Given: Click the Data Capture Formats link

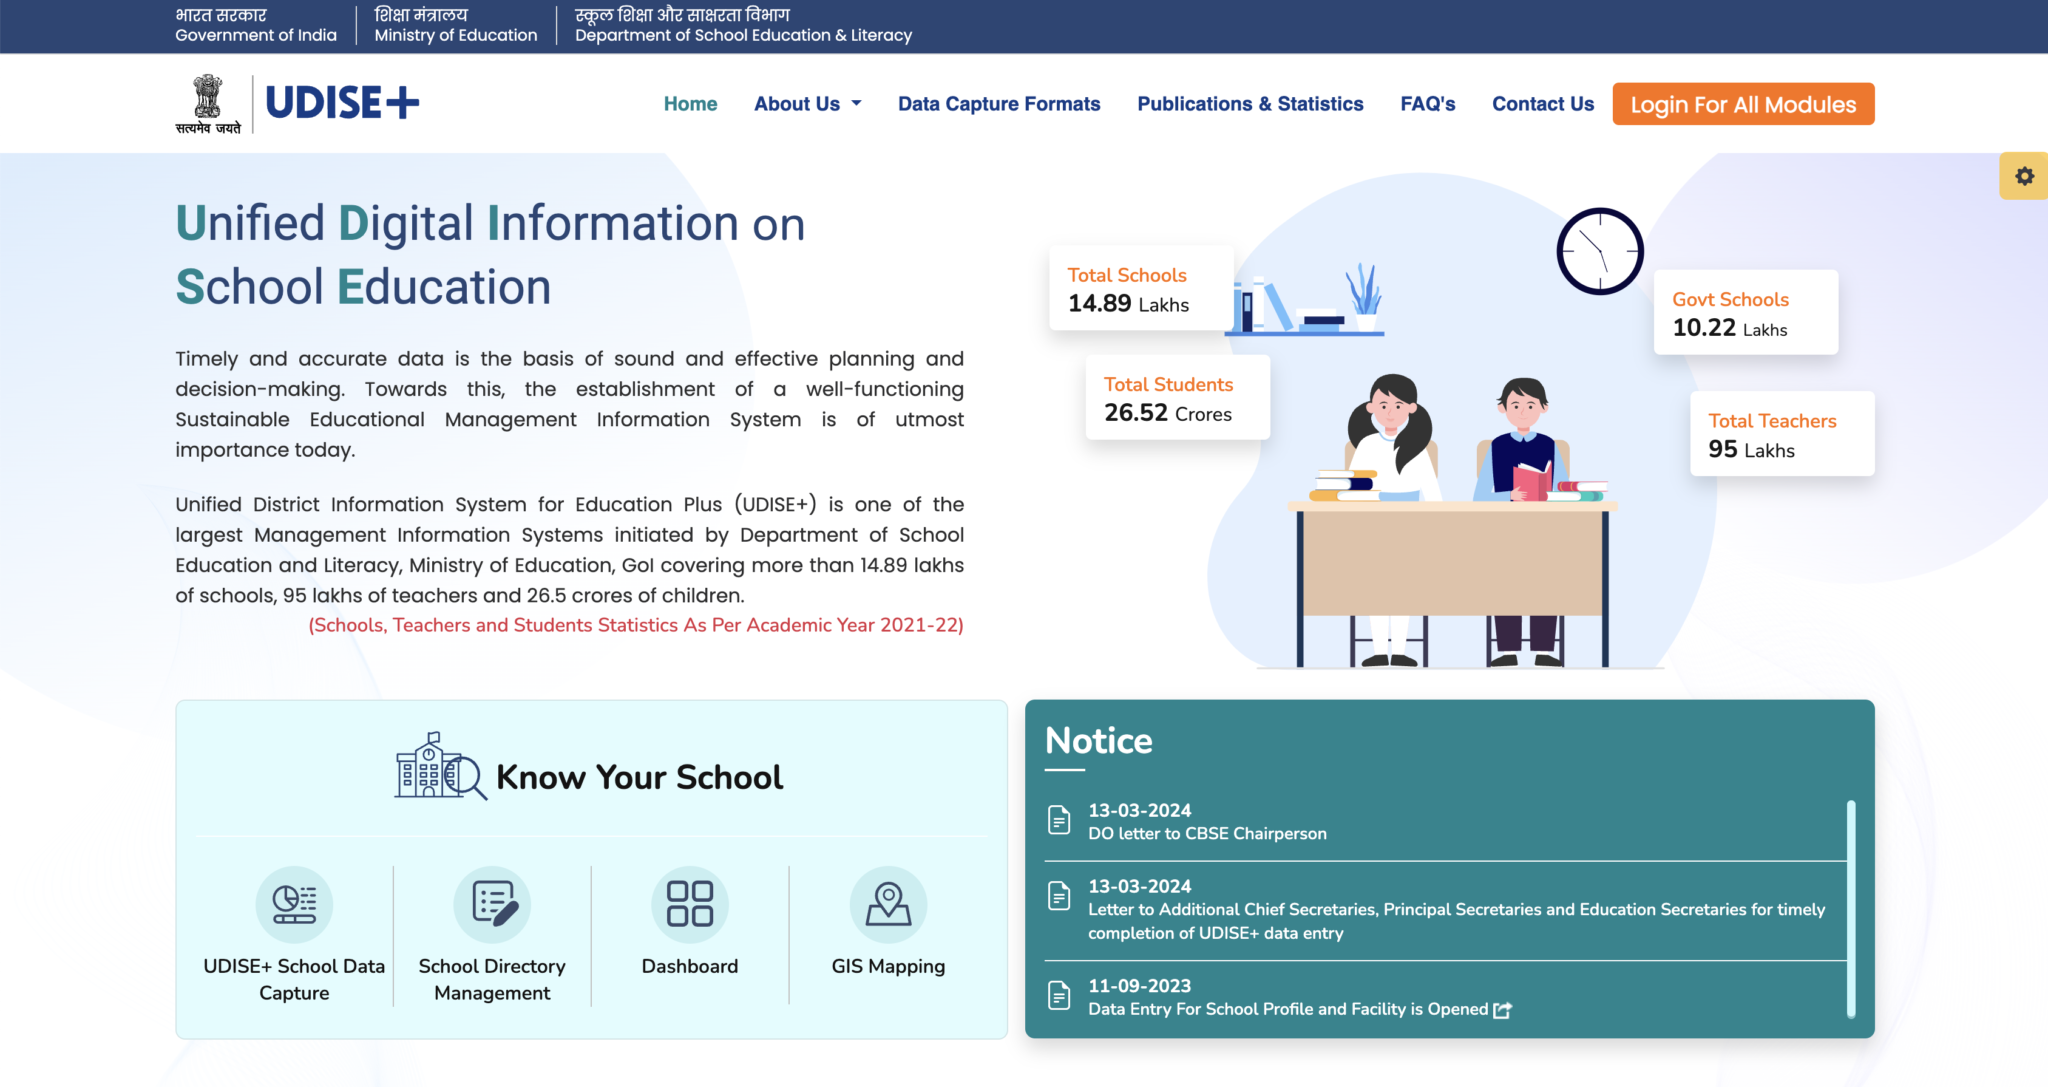Looking at the screenshot, I should 999,103.
